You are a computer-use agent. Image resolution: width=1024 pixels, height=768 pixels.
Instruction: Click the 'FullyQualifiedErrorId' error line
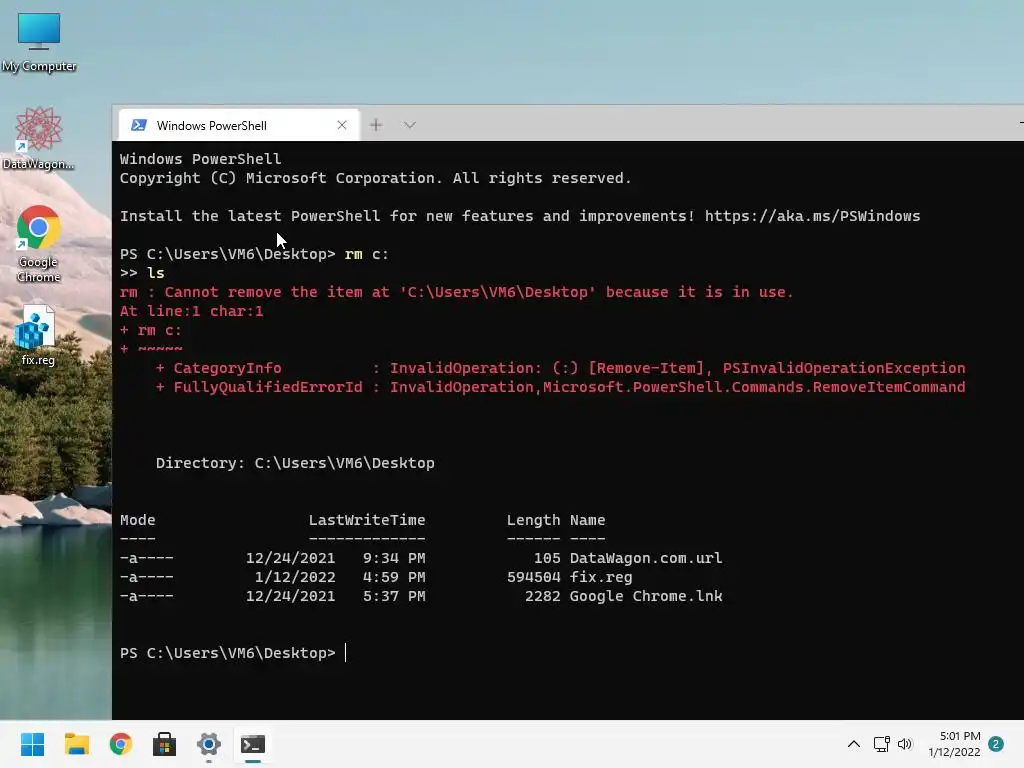(x=561, y=387)
